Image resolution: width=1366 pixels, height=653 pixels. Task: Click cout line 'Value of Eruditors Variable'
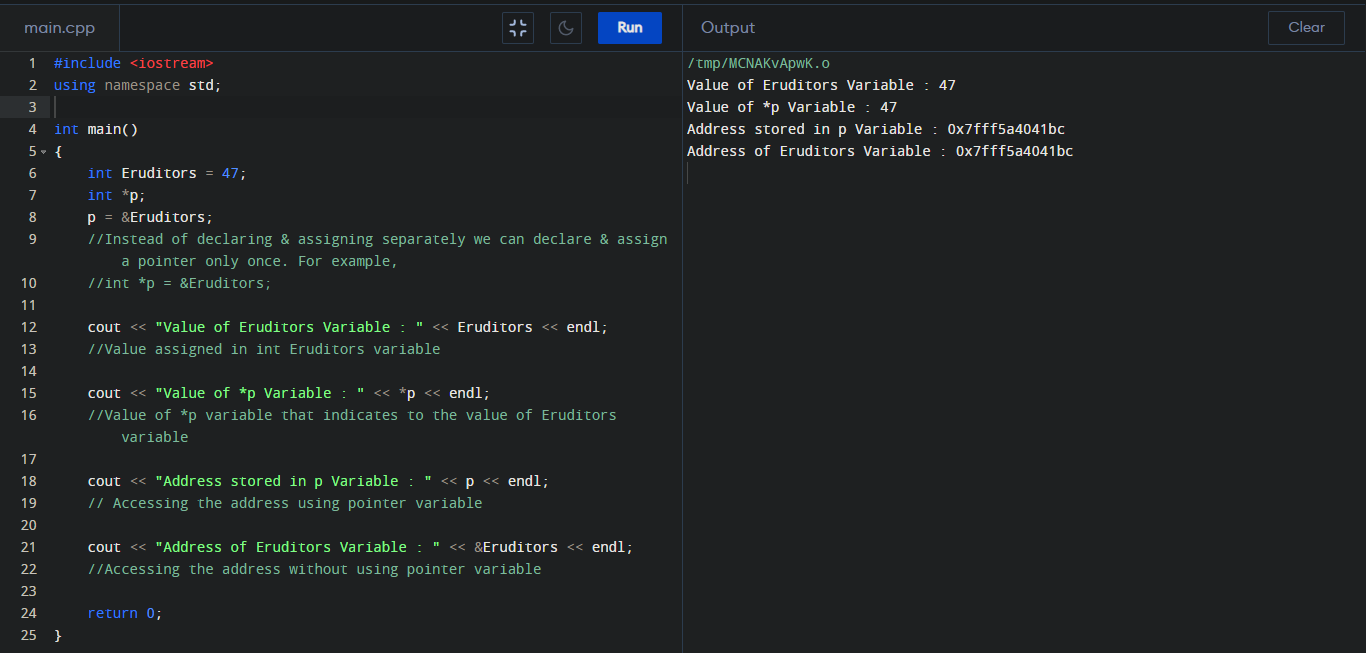pos(347,327)
